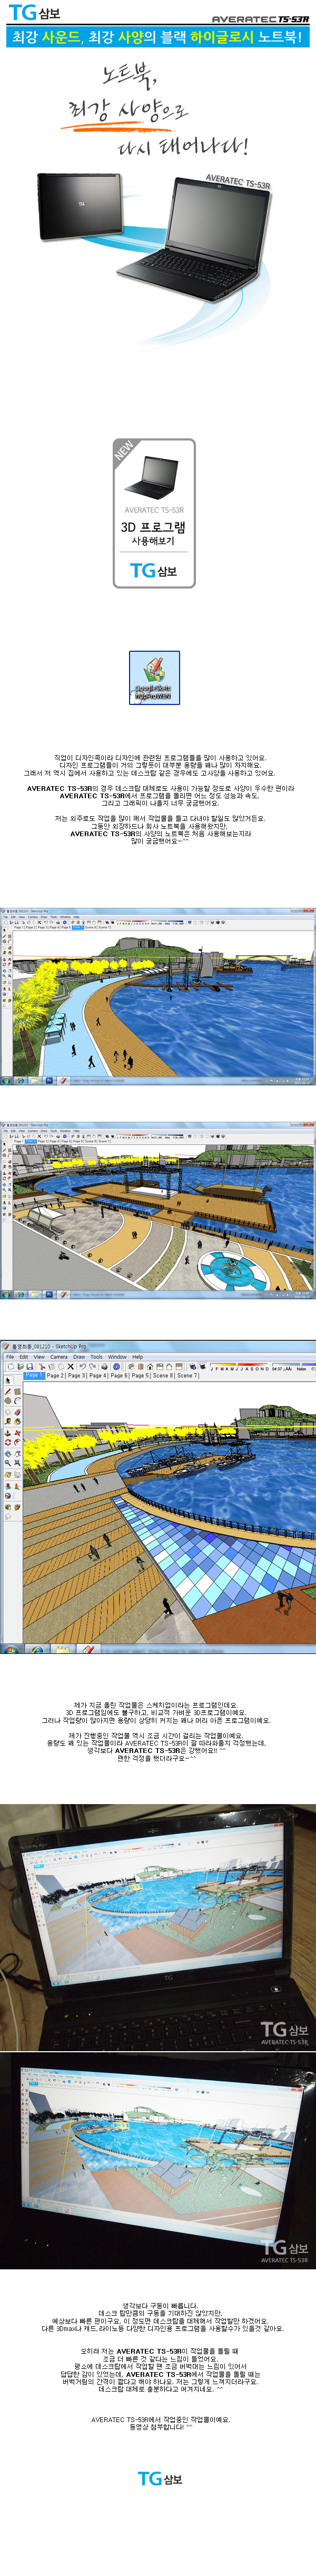Screen dimensions: 316x2576
Task: Open the Edit menu in largest SketchUp window
Action: pyautogui.click(x=24, y=1357)
